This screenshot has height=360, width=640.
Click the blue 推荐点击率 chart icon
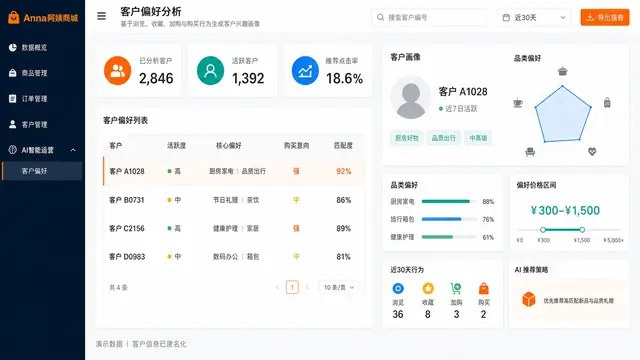click(305, 71)
